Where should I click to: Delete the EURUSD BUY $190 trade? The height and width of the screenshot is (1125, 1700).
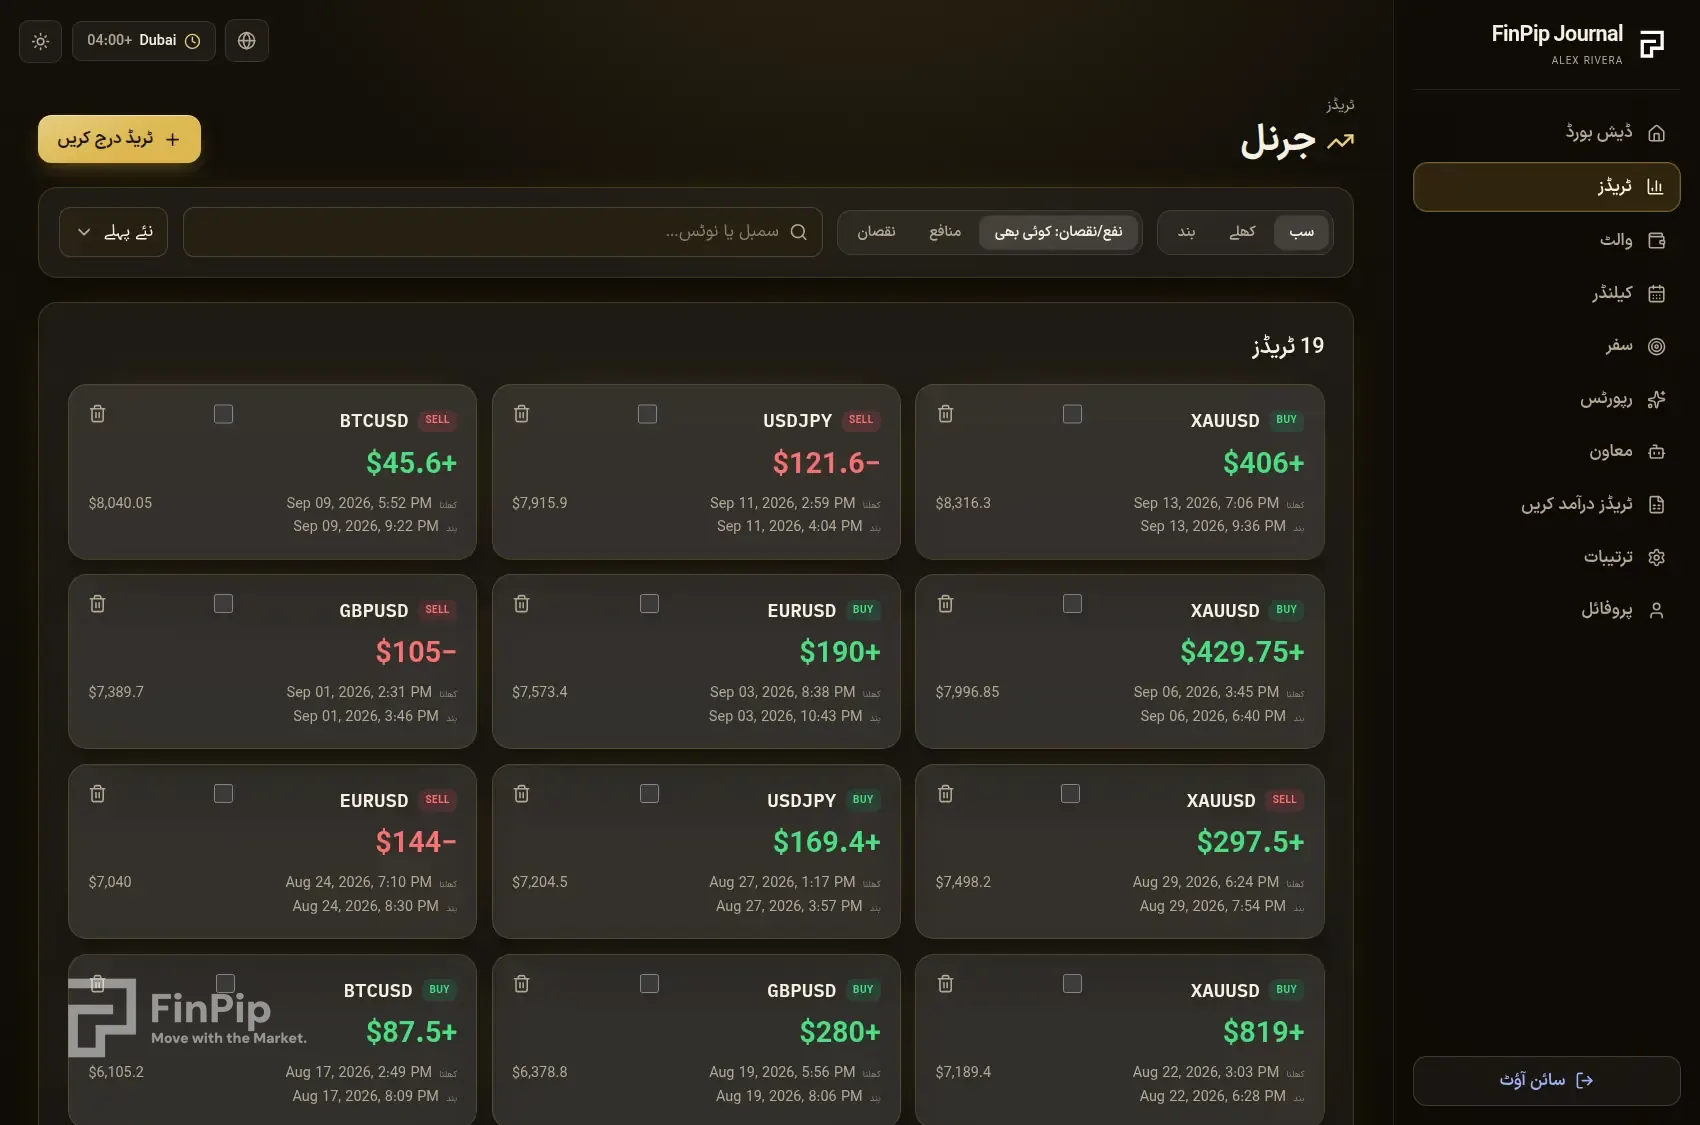522,604
